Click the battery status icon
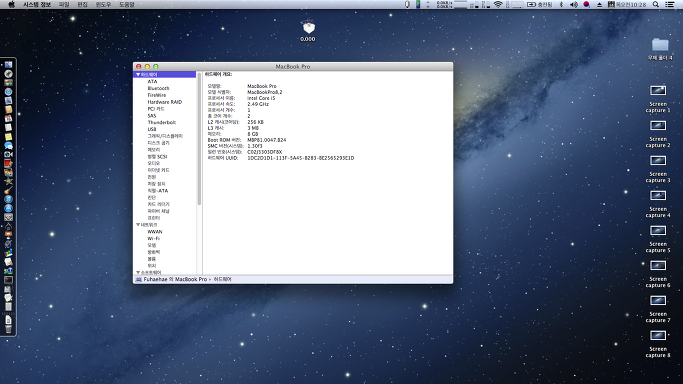The height and width of the screenshot is (384, 683). pyautogui.click(x=531, y=4)
